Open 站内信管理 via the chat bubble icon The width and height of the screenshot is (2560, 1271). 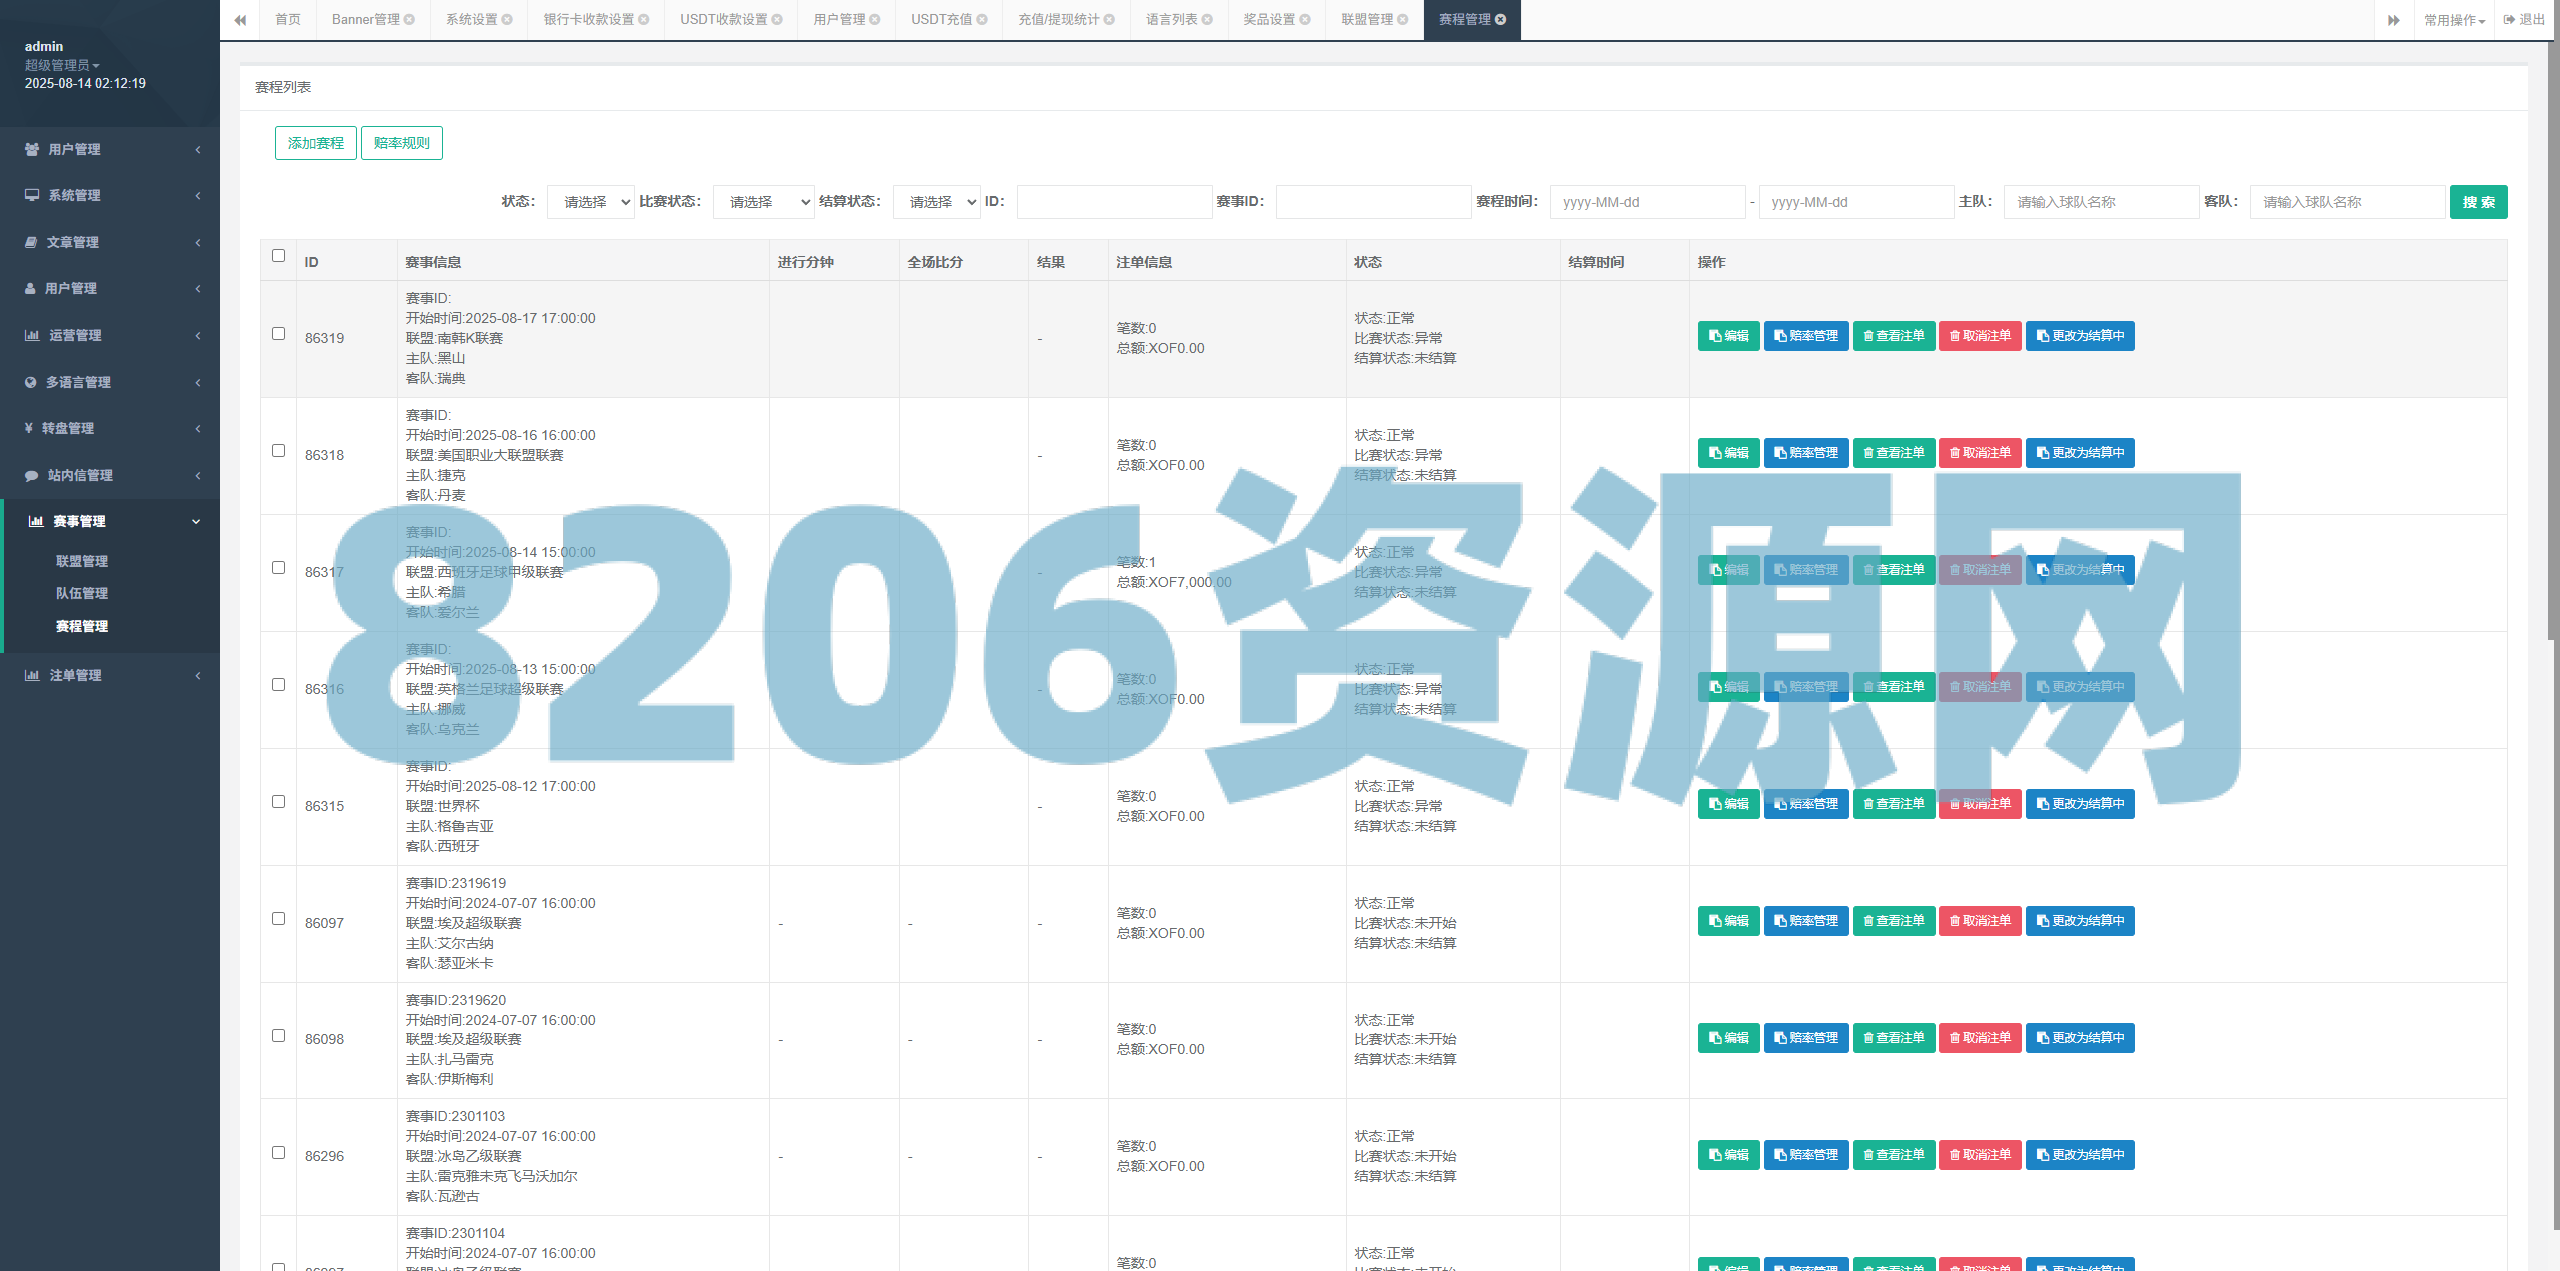[x=31, y=475]
